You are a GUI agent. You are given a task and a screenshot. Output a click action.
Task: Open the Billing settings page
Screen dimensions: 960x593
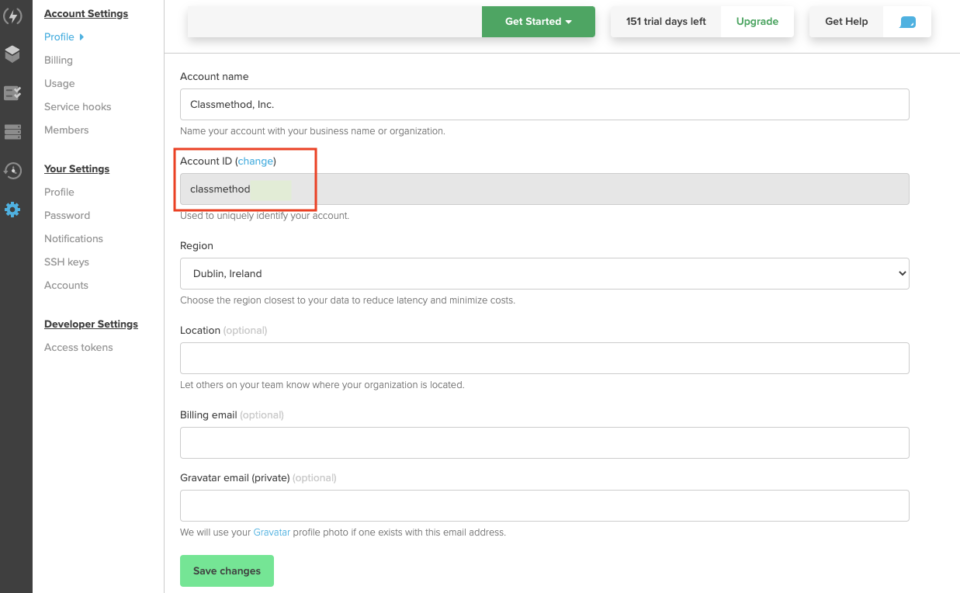click(x=58, y=59)
